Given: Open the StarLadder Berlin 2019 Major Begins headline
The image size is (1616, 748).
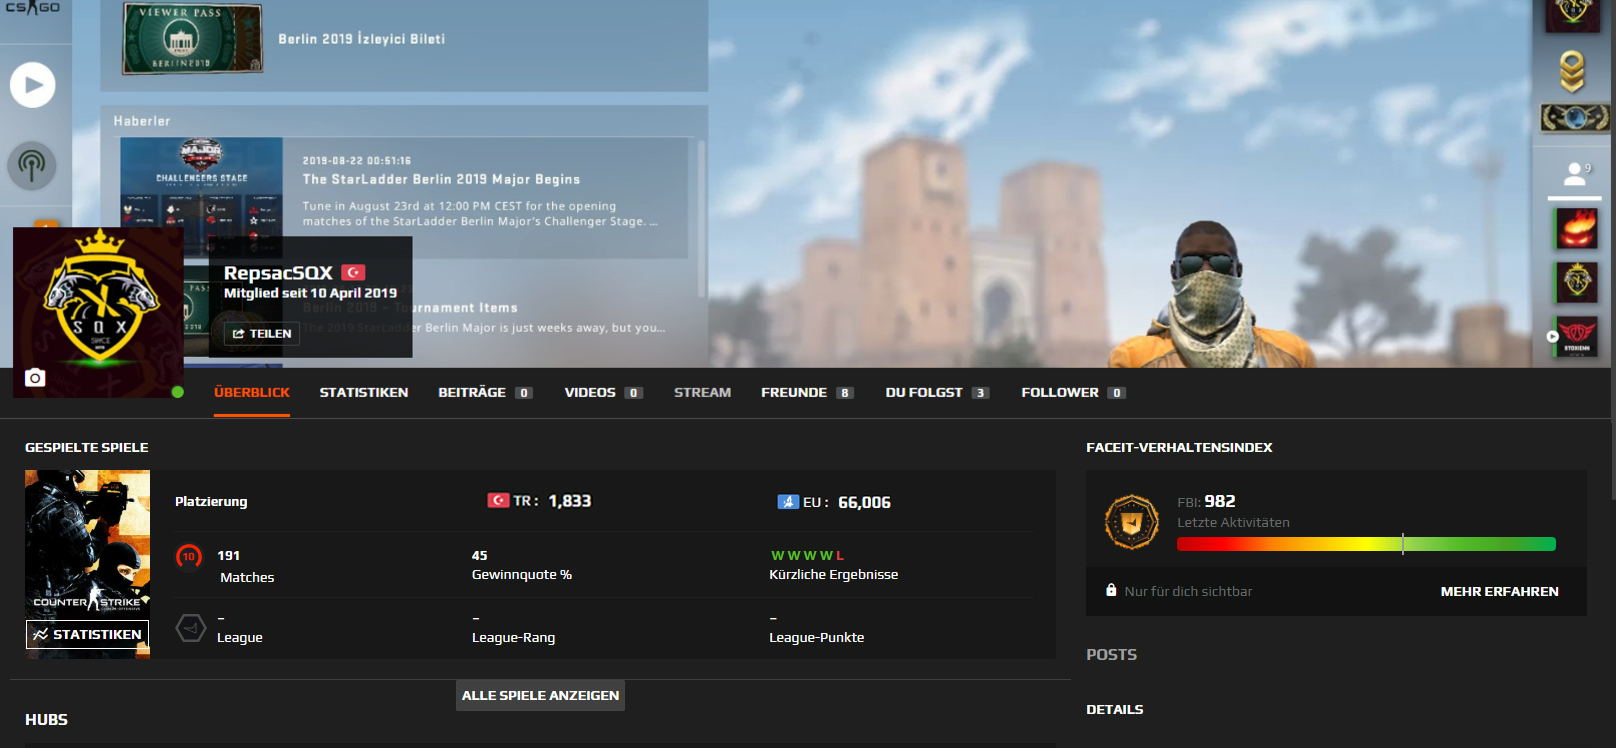Looking at the screenshot, I should point(441,179).
